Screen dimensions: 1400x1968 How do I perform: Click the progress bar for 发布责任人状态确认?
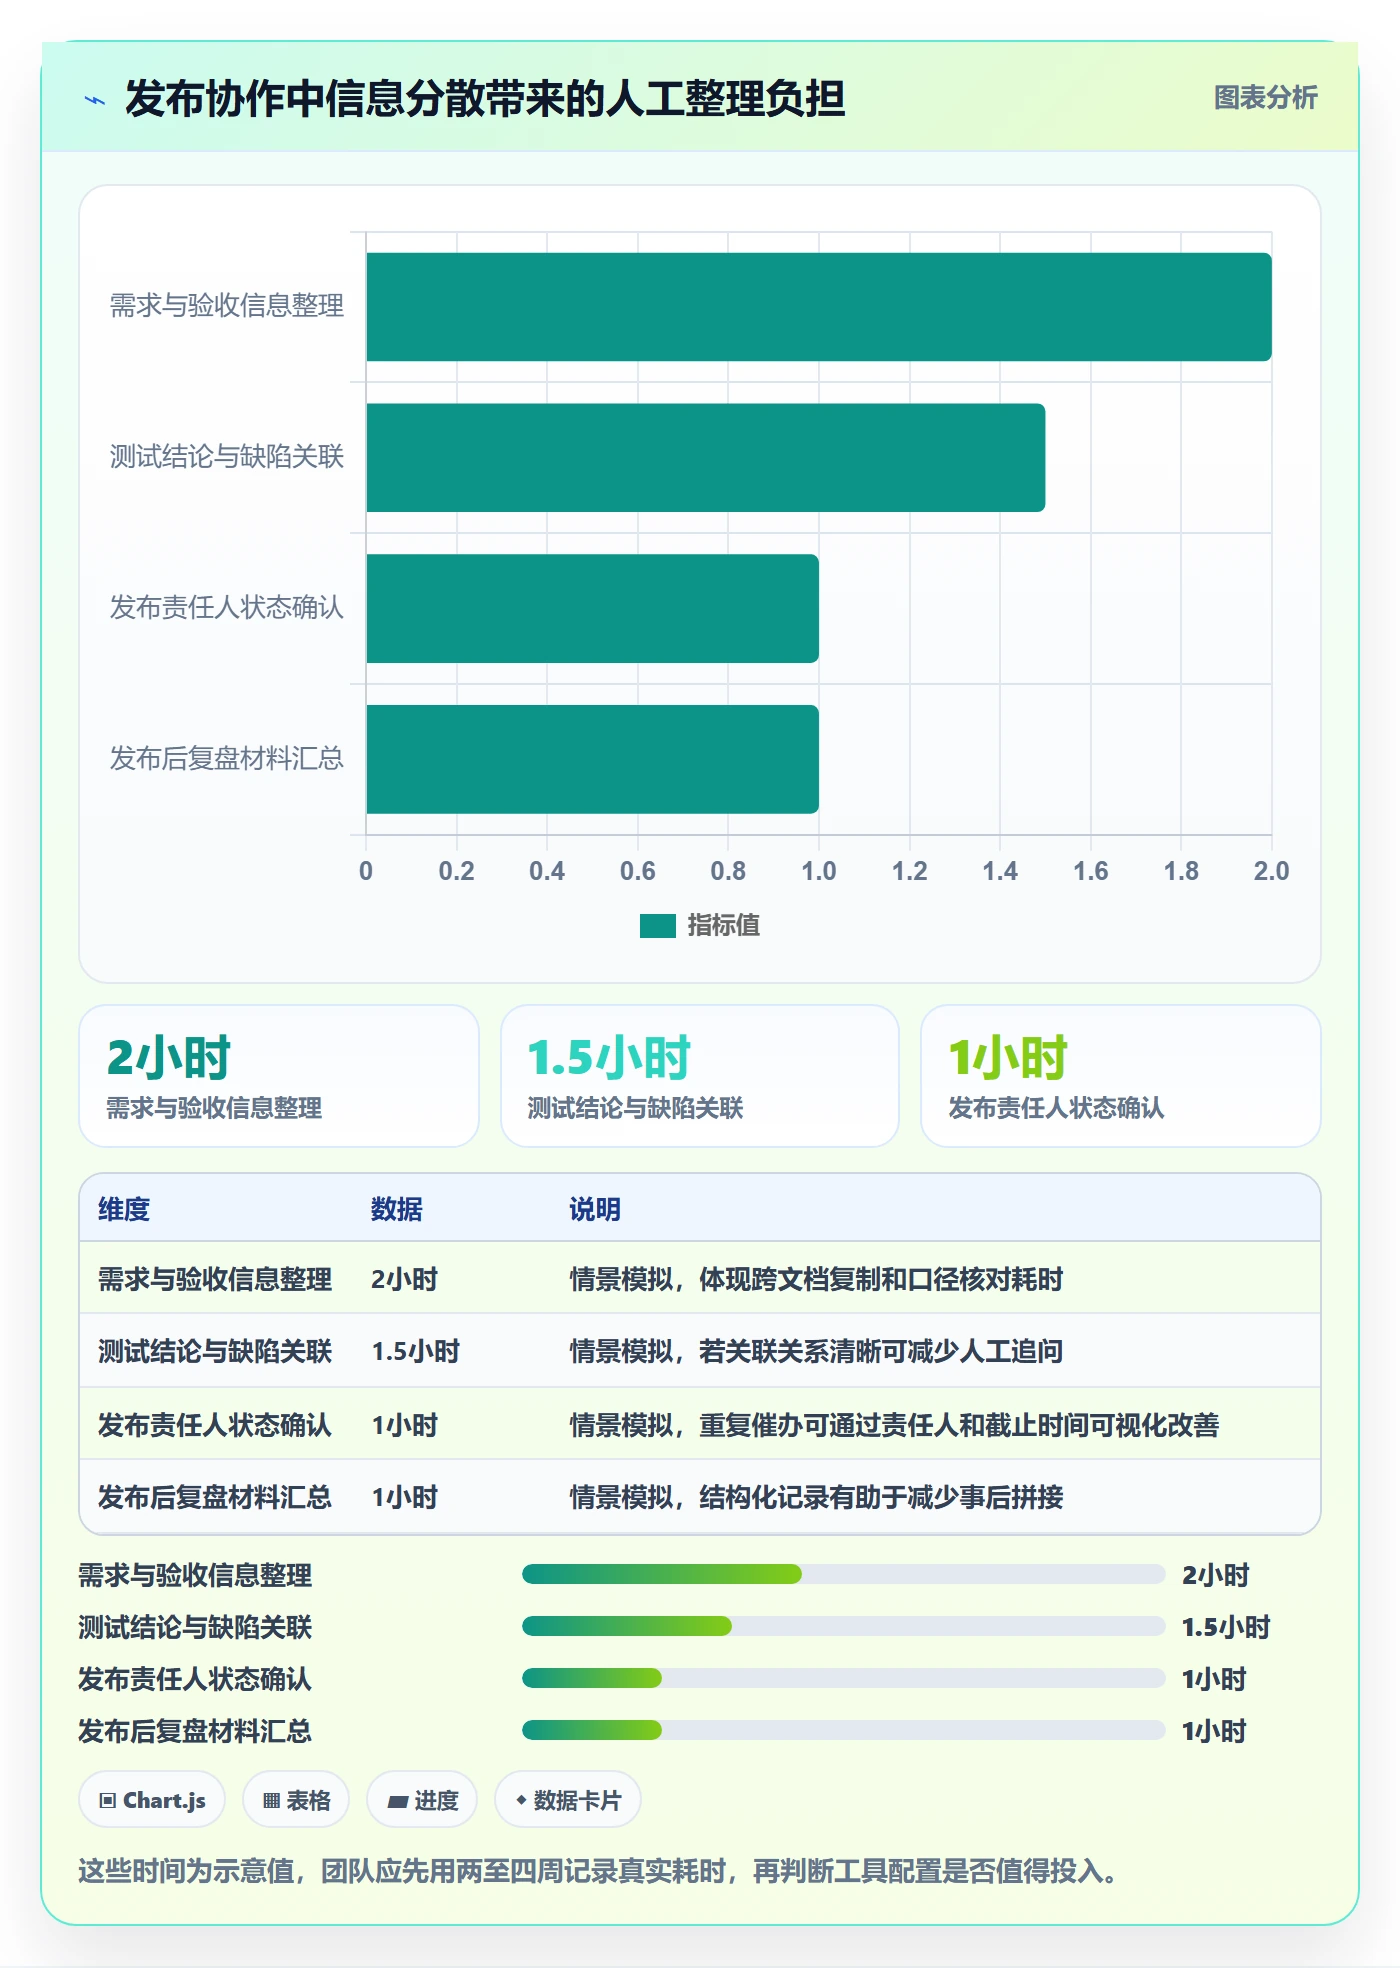(x=843, y=1678)
